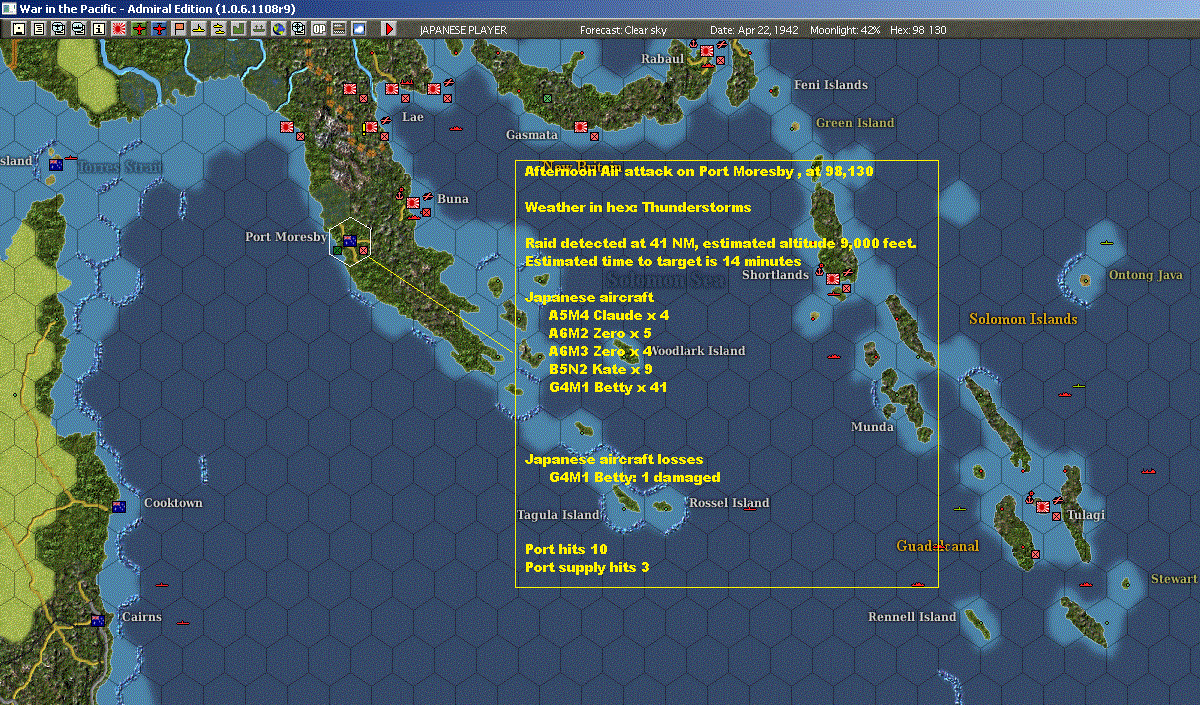This screenshot has width=1200, height=705.
Task: Click the Rabaul map label
Action: click(x=662, y=59)
